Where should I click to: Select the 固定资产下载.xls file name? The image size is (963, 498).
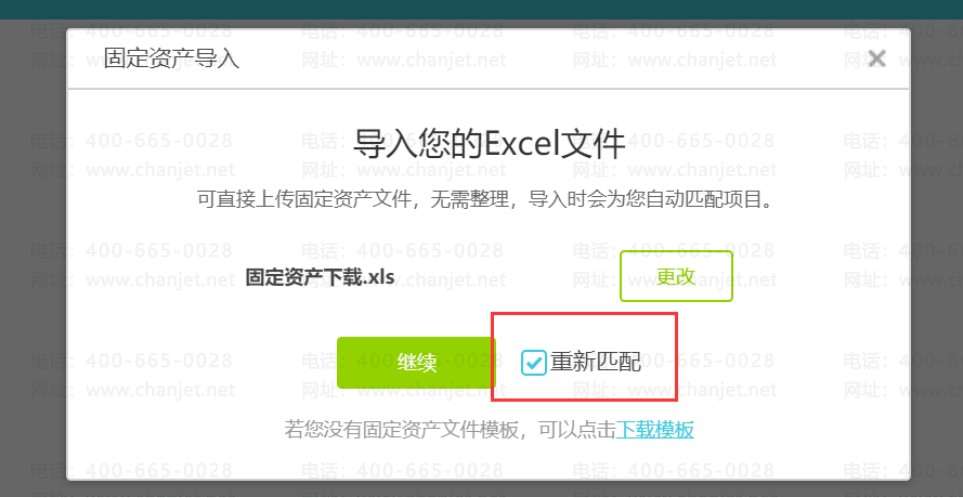pos(319,276)
